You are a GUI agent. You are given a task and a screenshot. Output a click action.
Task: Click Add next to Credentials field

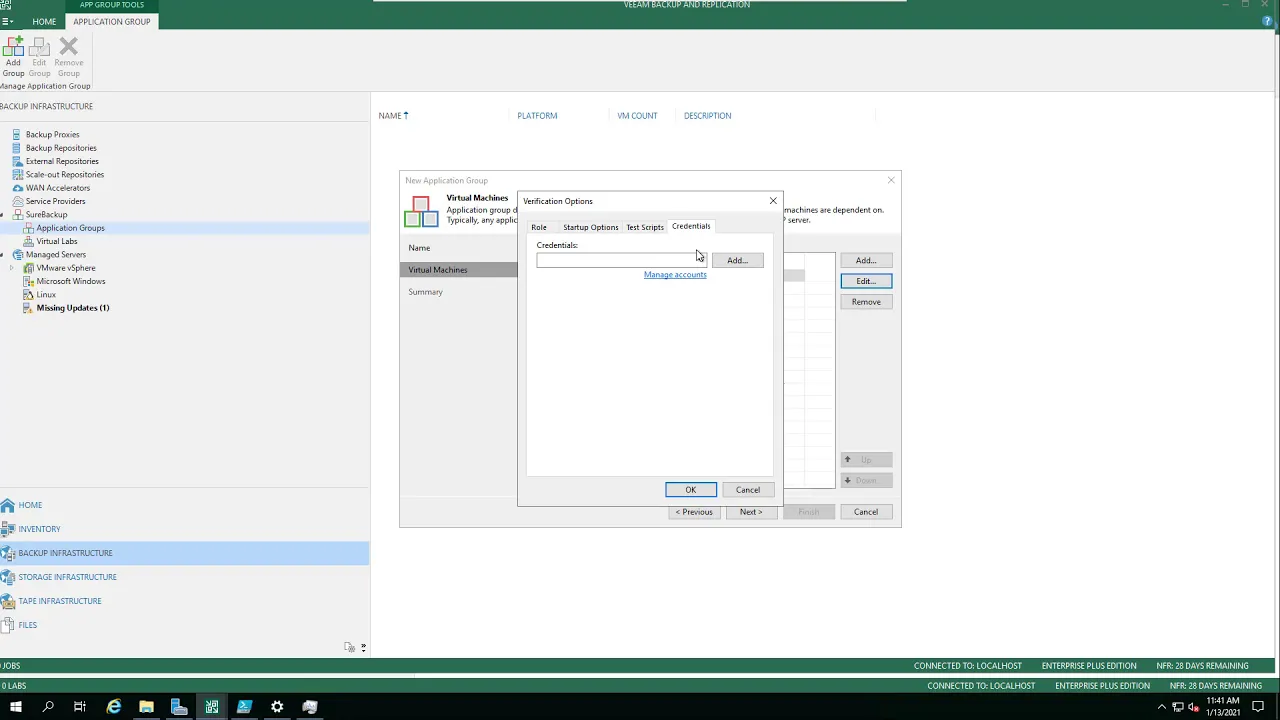pyautogui.click(x=737, y=260)
